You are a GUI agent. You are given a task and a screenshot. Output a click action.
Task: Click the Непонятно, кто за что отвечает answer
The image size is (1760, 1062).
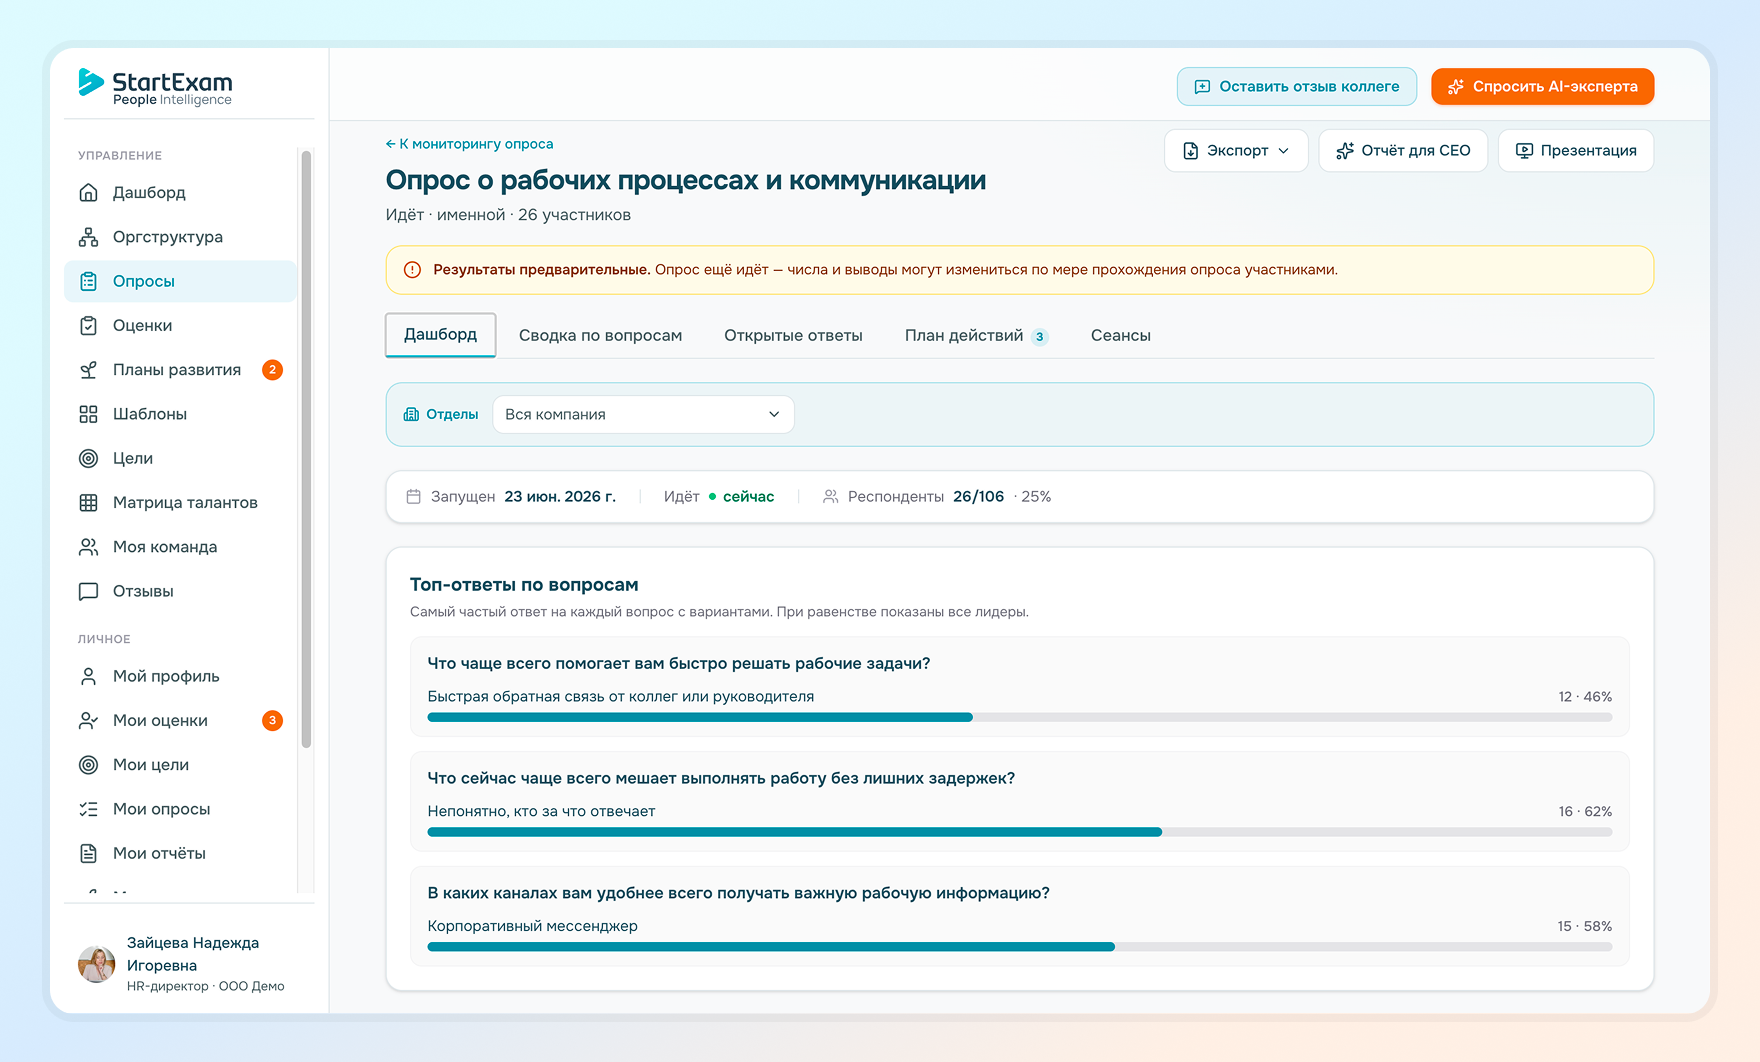tap(541, 811)
